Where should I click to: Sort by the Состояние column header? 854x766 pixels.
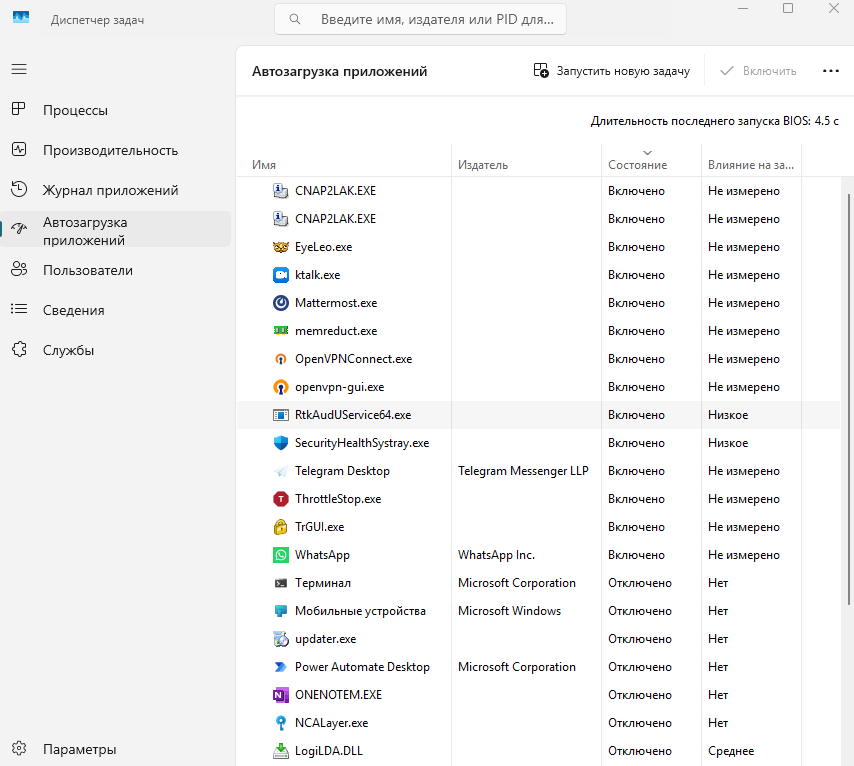637,165
